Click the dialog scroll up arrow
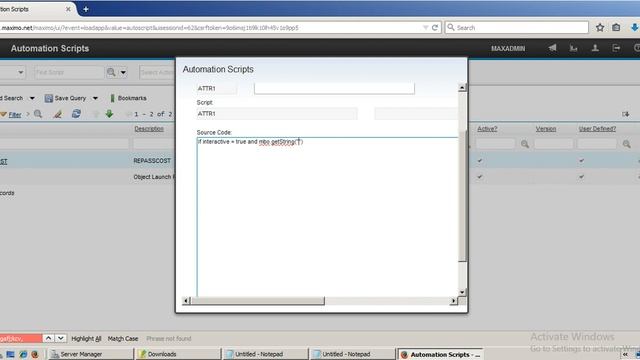This screenshot has height=360, width=640. (462, 88)
